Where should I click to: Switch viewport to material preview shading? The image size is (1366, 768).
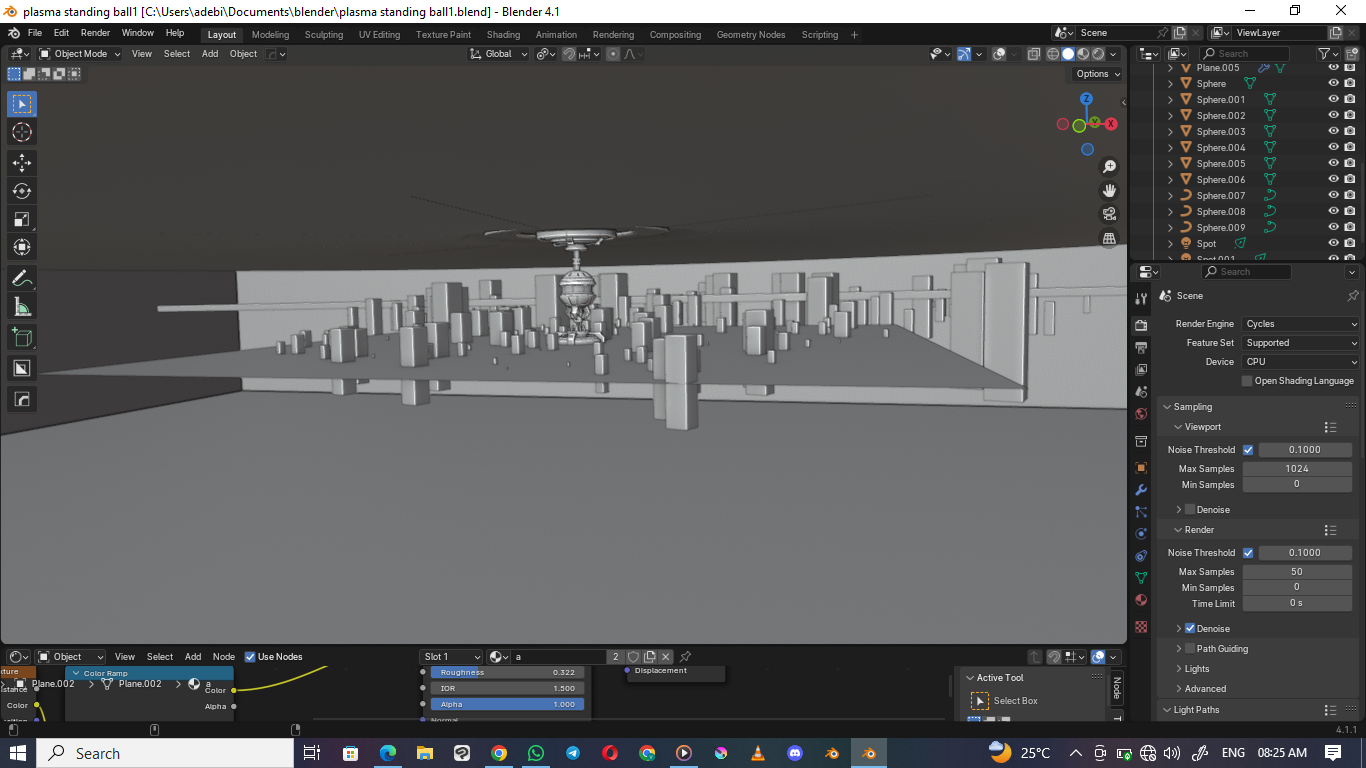(x=1083, y=54)
